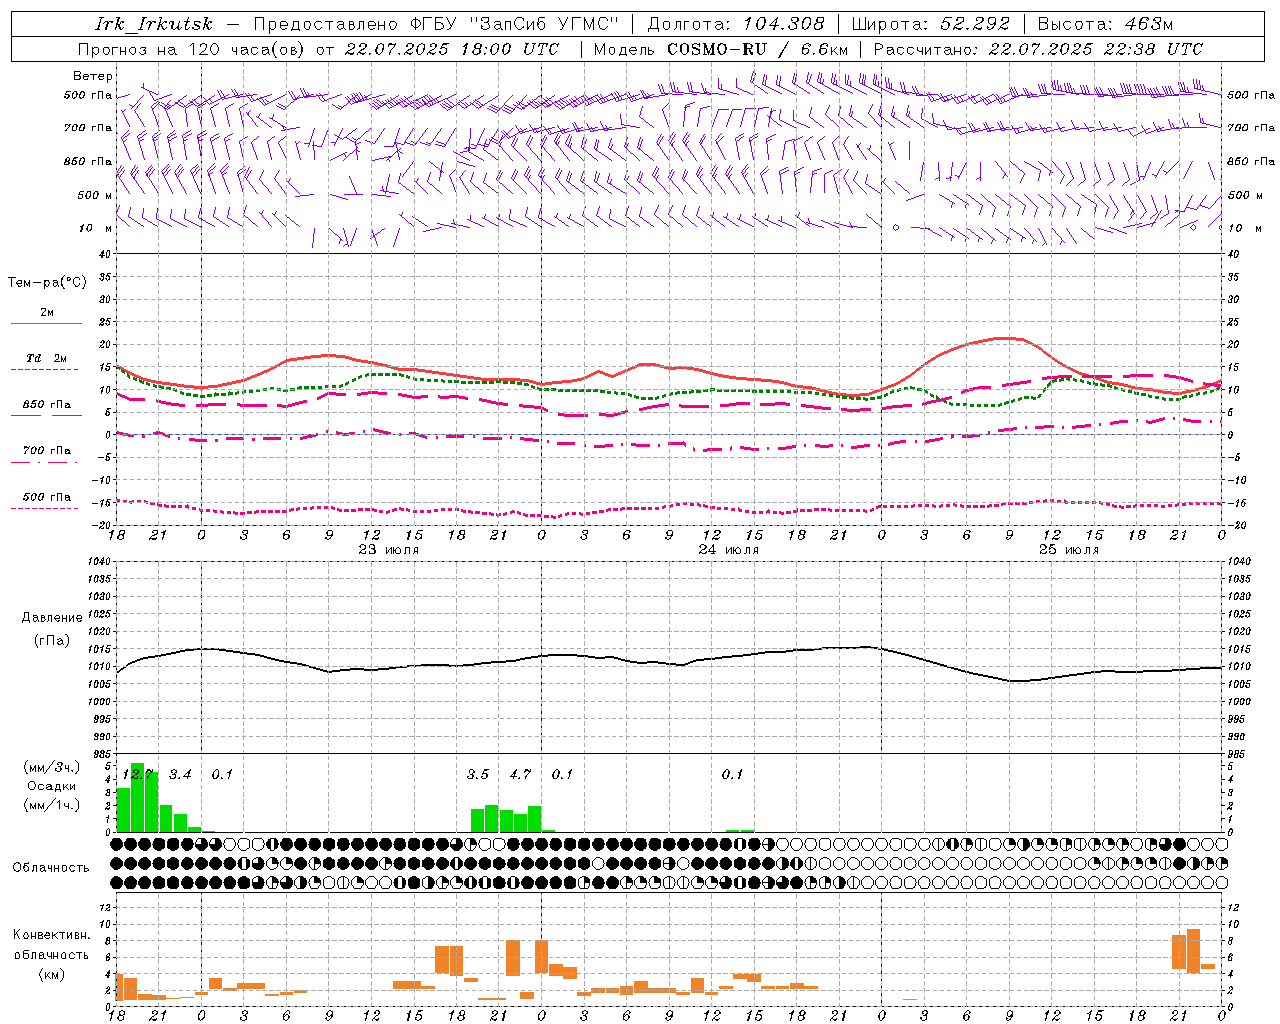1280x1024 pixels.
Task: Click the "2м" temperature legend label
Action: (47, 312)
